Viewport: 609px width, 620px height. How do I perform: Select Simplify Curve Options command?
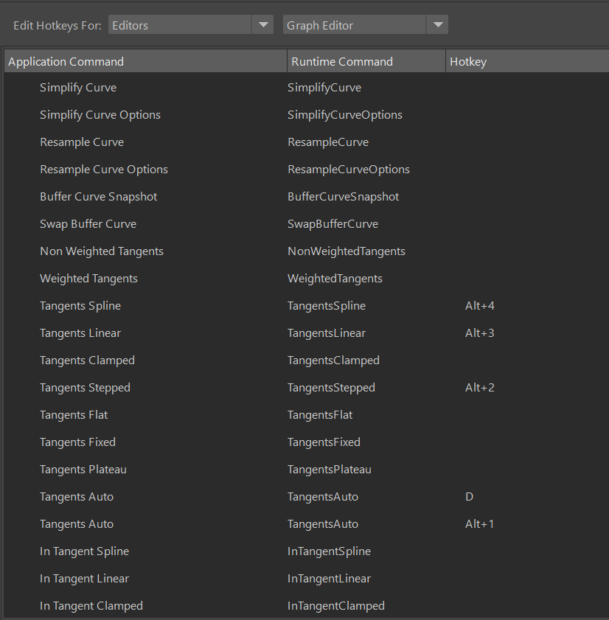(x=100, y=115)
